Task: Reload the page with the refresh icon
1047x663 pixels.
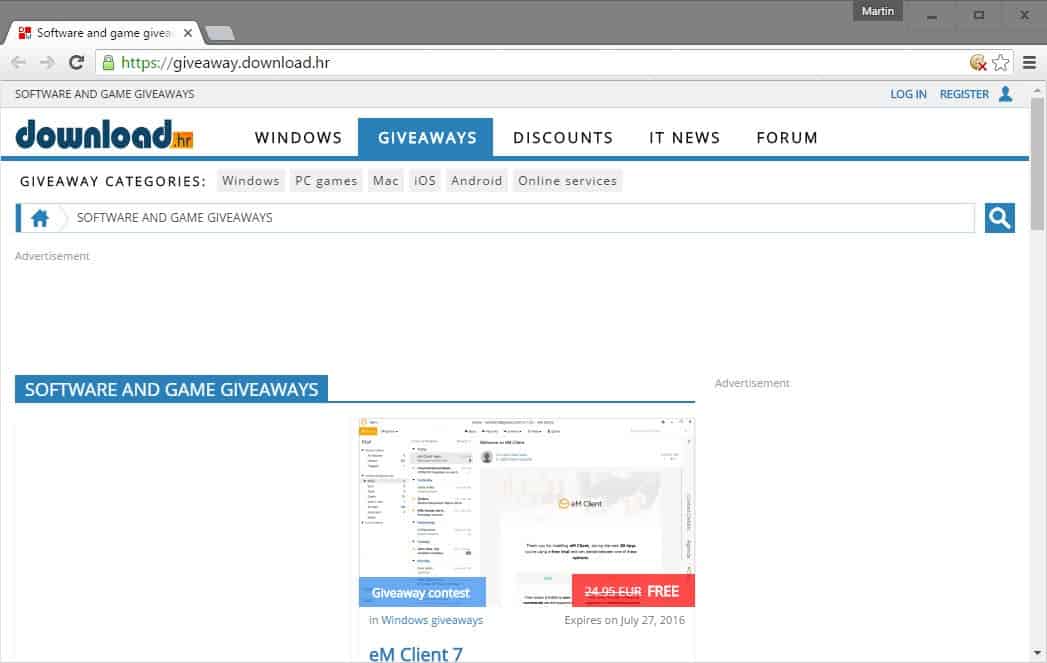Action: tap(76, 63)
